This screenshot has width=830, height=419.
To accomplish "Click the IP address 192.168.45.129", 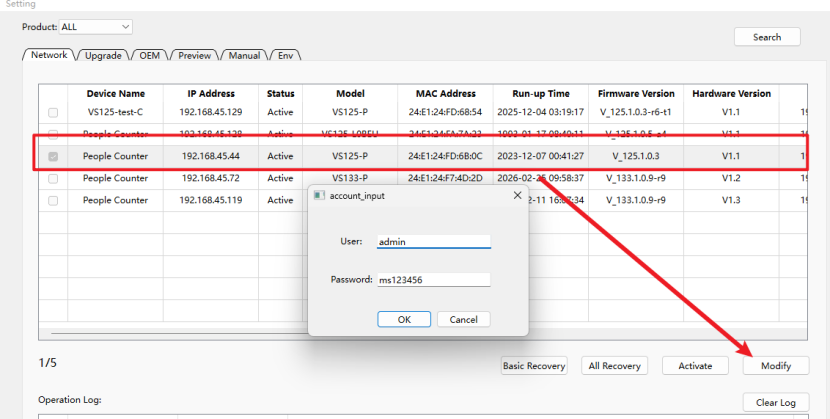I will (x=211, y=112).
